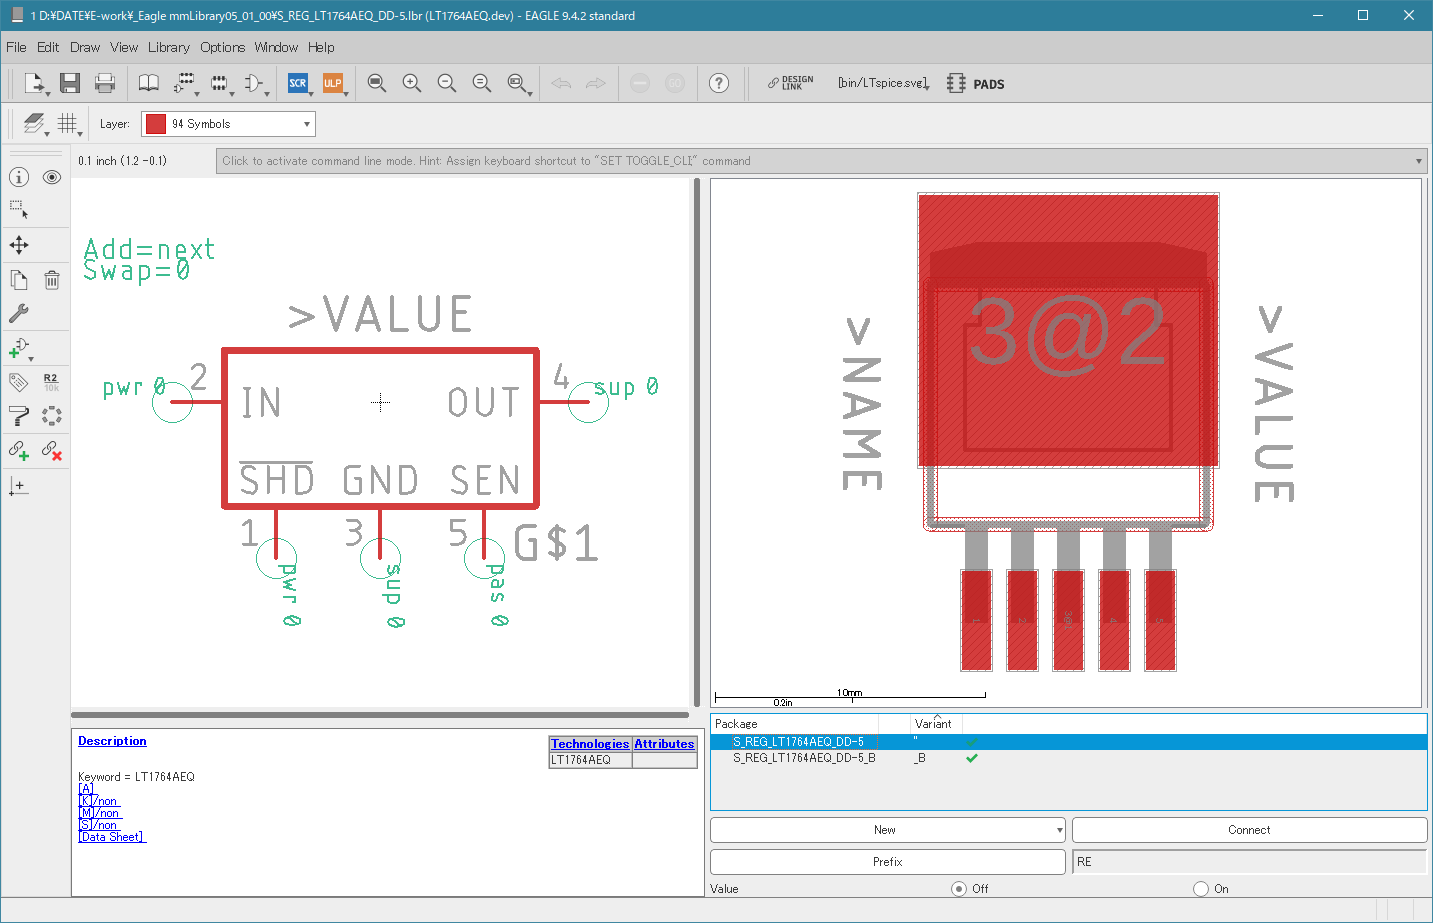Select the Value Off radio button
This screenshot has height=923, width=1433.
pos(959,888)
